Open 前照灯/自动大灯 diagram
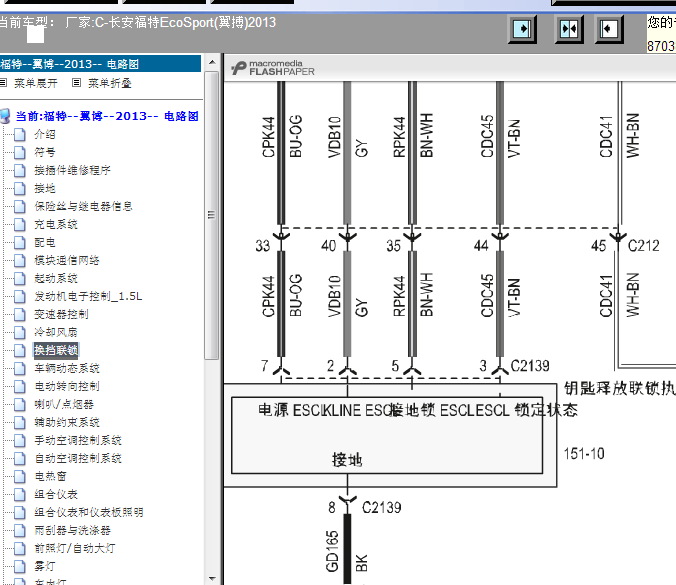The width and height of the screenshot is (676, 585). [x=75, y=549]
